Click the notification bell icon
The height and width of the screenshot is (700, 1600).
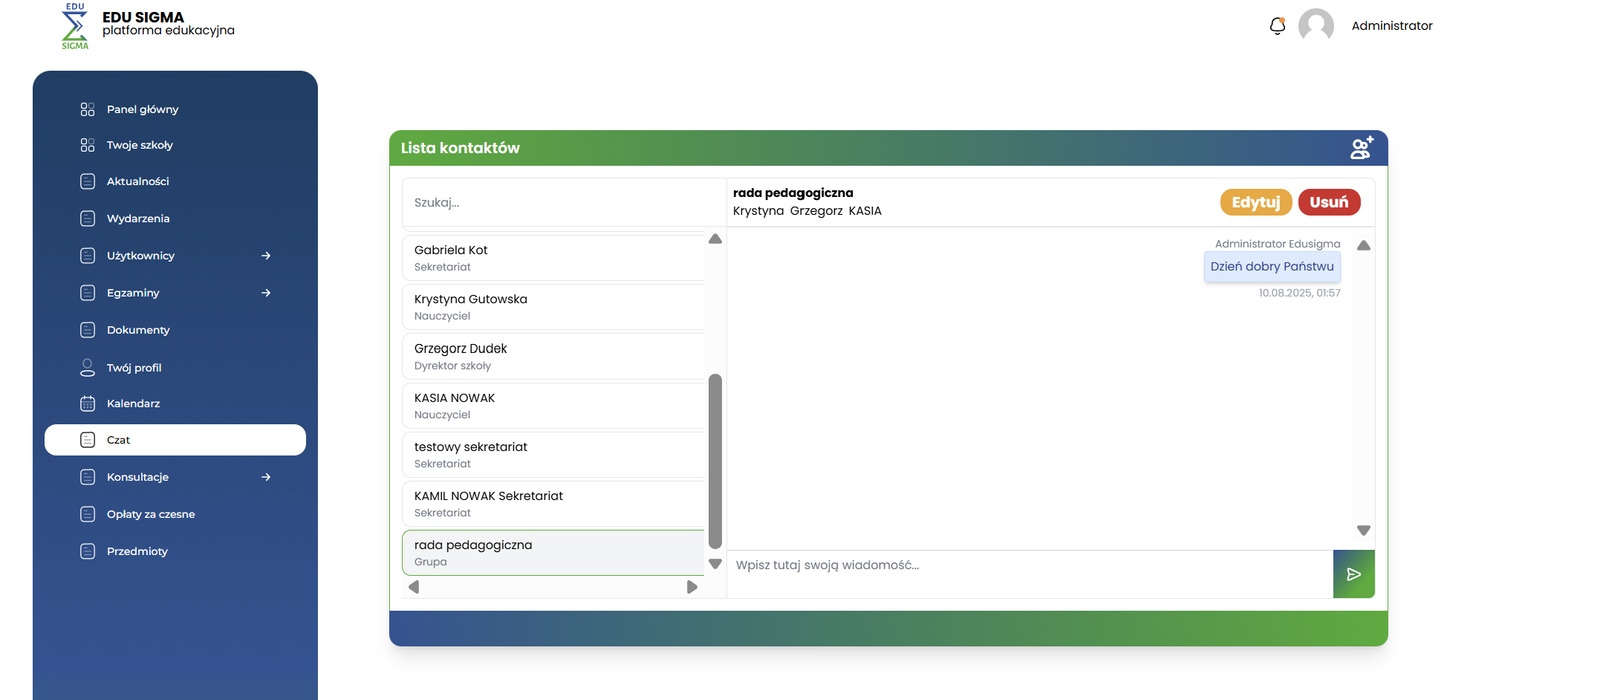tap(1277, 26)
